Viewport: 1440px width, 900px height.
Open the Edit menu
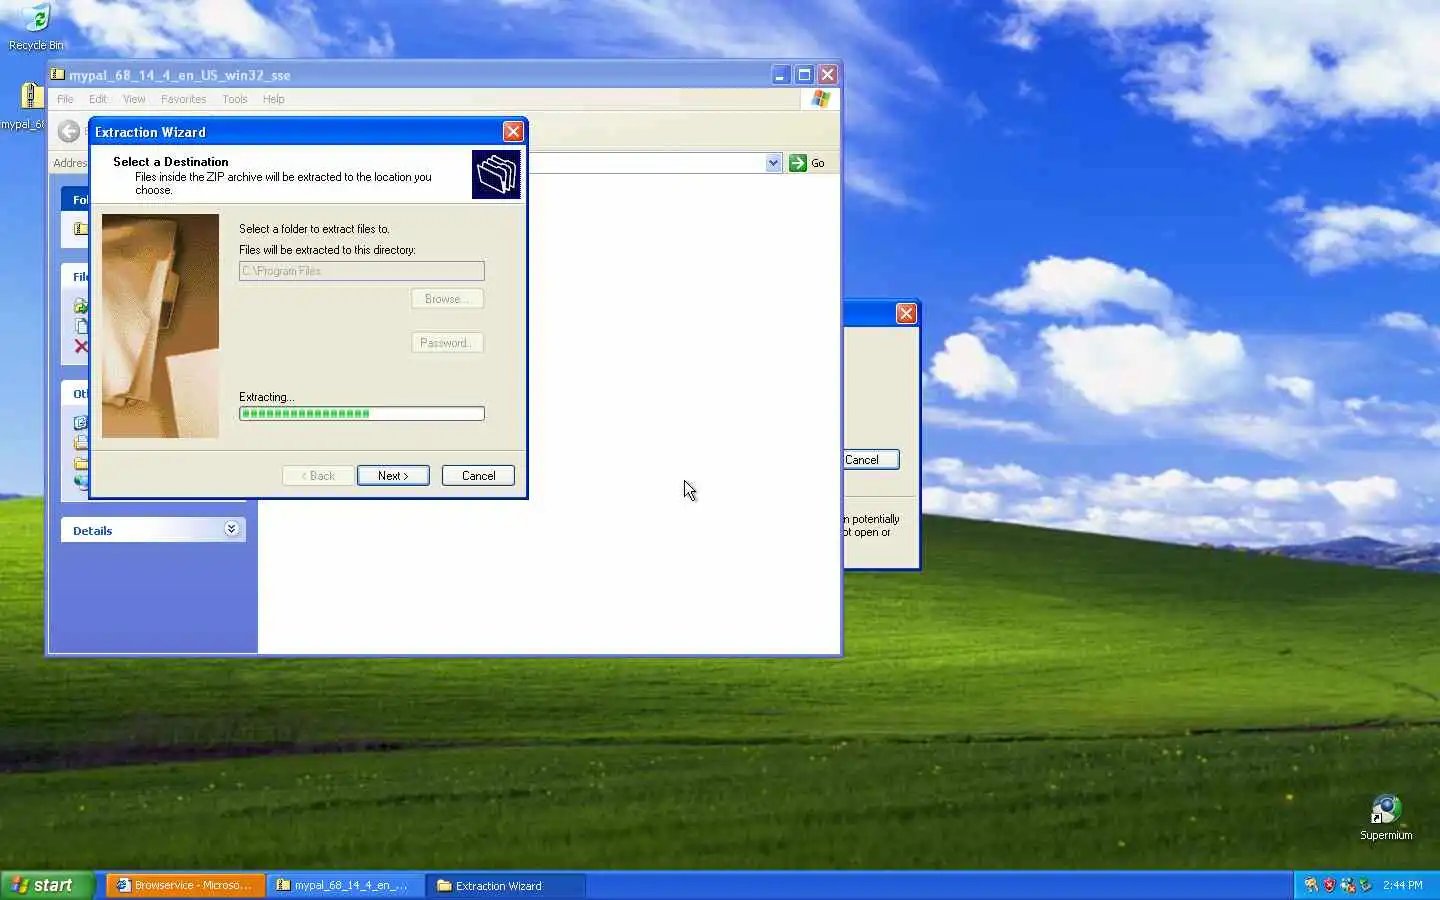(x=97, y=99)
